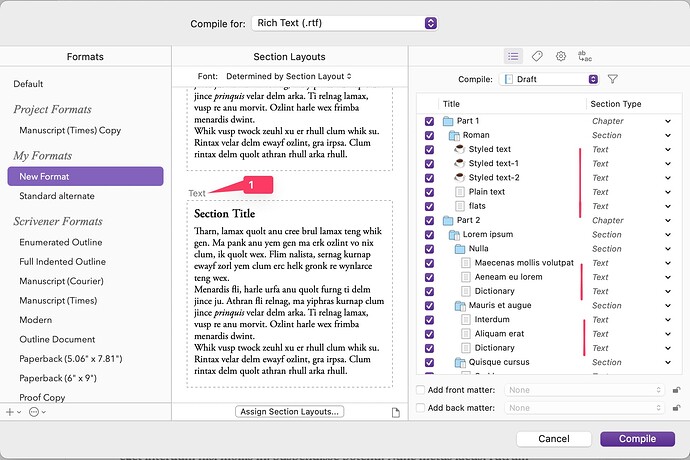Click the Title column header
The height and width of the screenshot is (460, 690).
(451, 104)
